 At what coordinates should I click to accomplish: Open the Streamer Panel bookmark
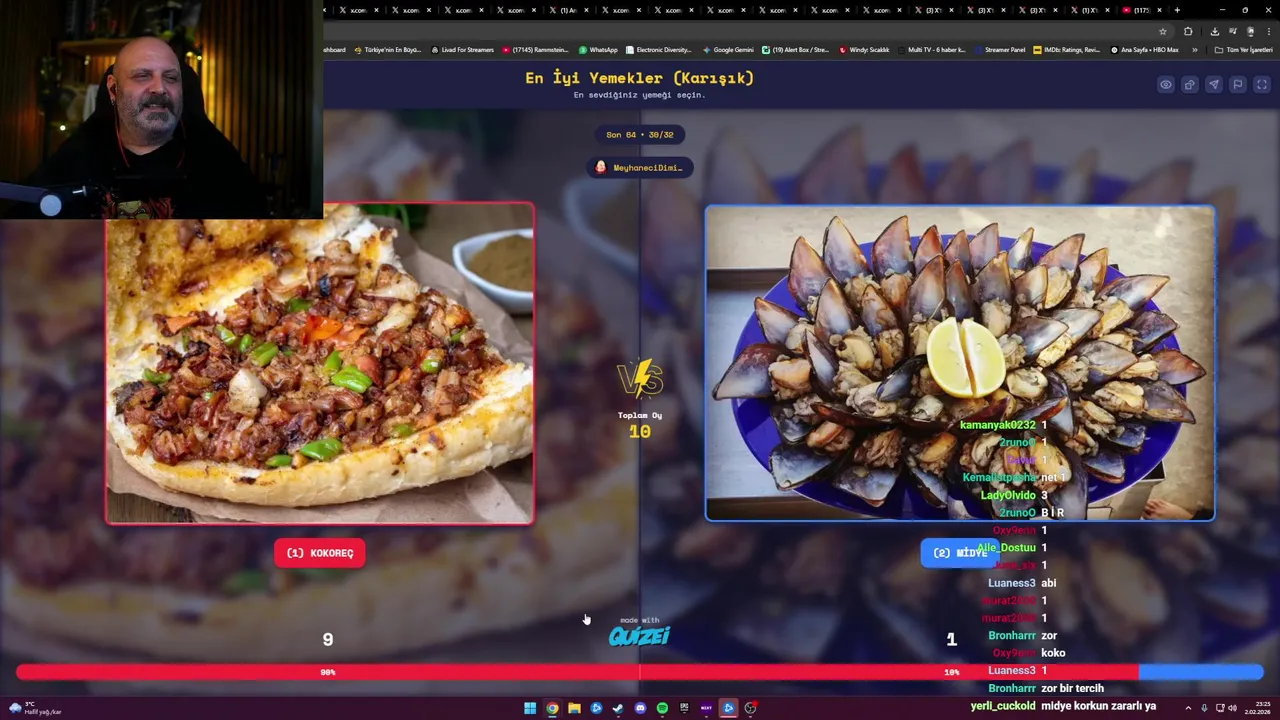click(999, 49)
